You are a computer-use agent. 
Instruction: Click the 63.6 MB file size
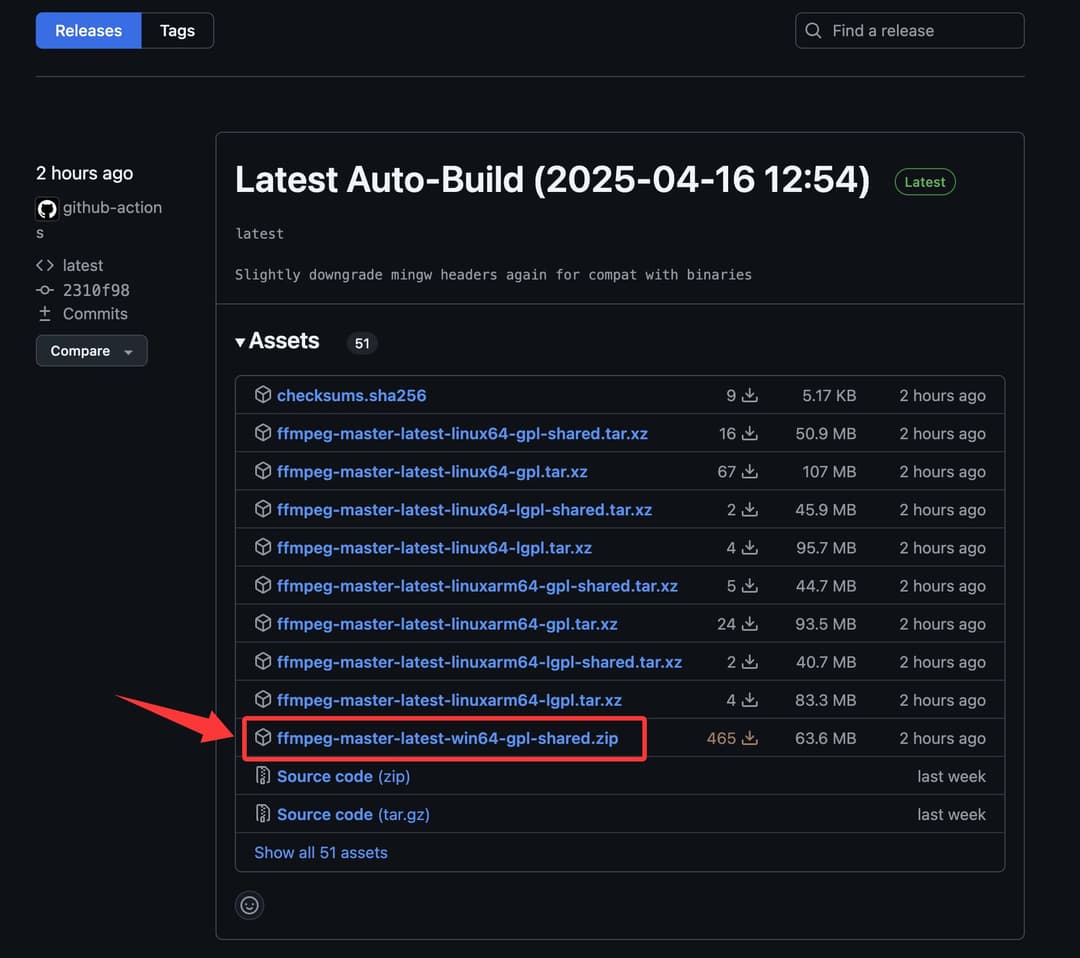(825, 738)
